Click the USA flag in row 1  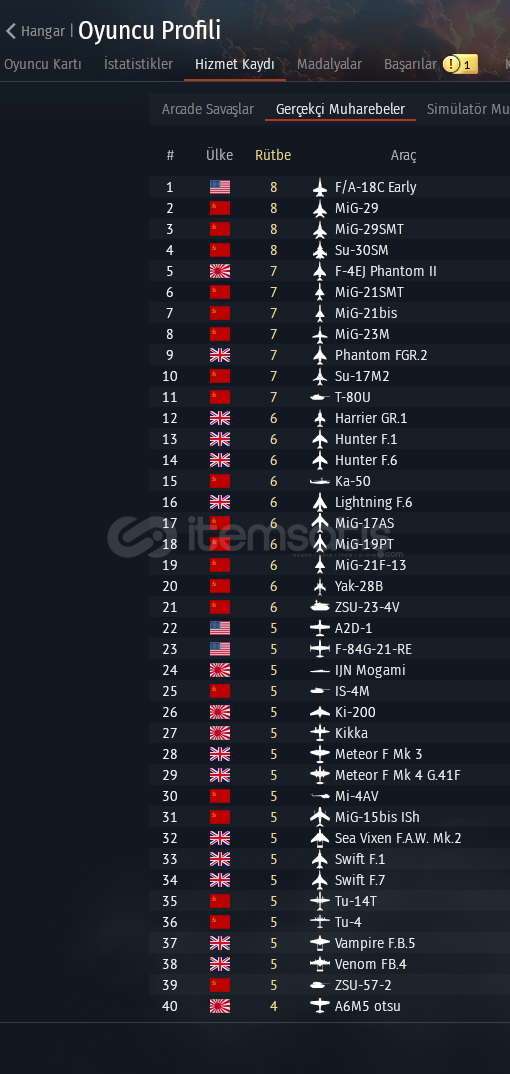click(x=220, y=187)
